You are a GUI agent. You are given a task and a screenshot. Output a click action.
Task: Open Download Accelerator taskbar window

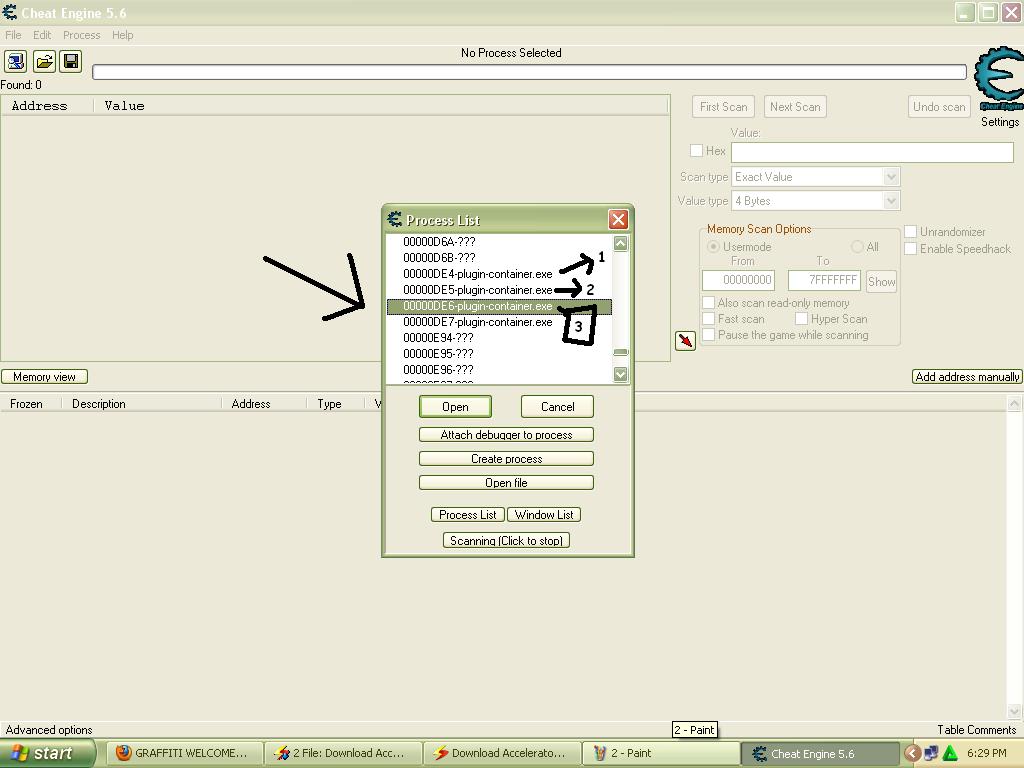pyautogui.click(x=501, y=753)
